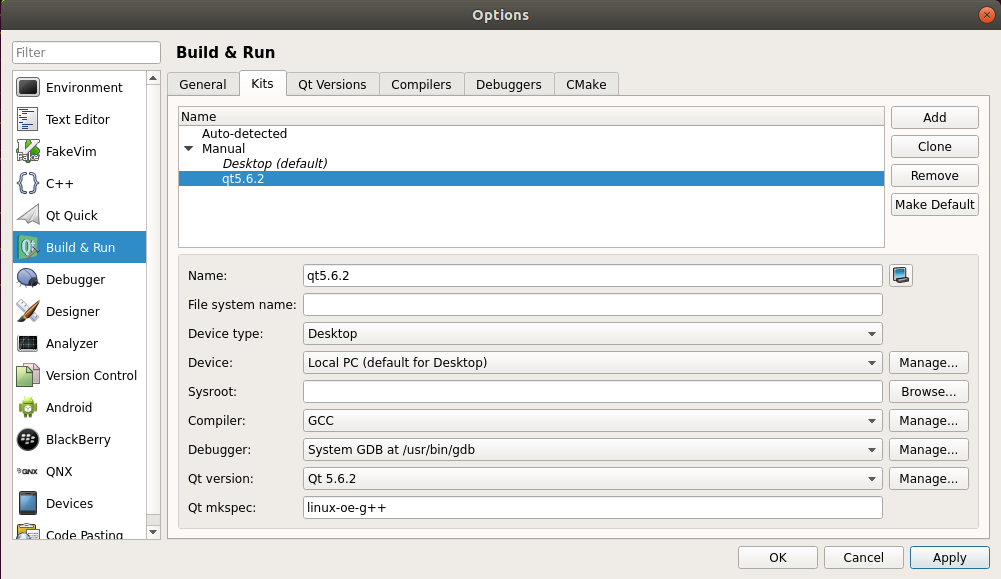Collapse the Manual kits tree node
This screenshot has width=1001, height=579.
point(188,149)
